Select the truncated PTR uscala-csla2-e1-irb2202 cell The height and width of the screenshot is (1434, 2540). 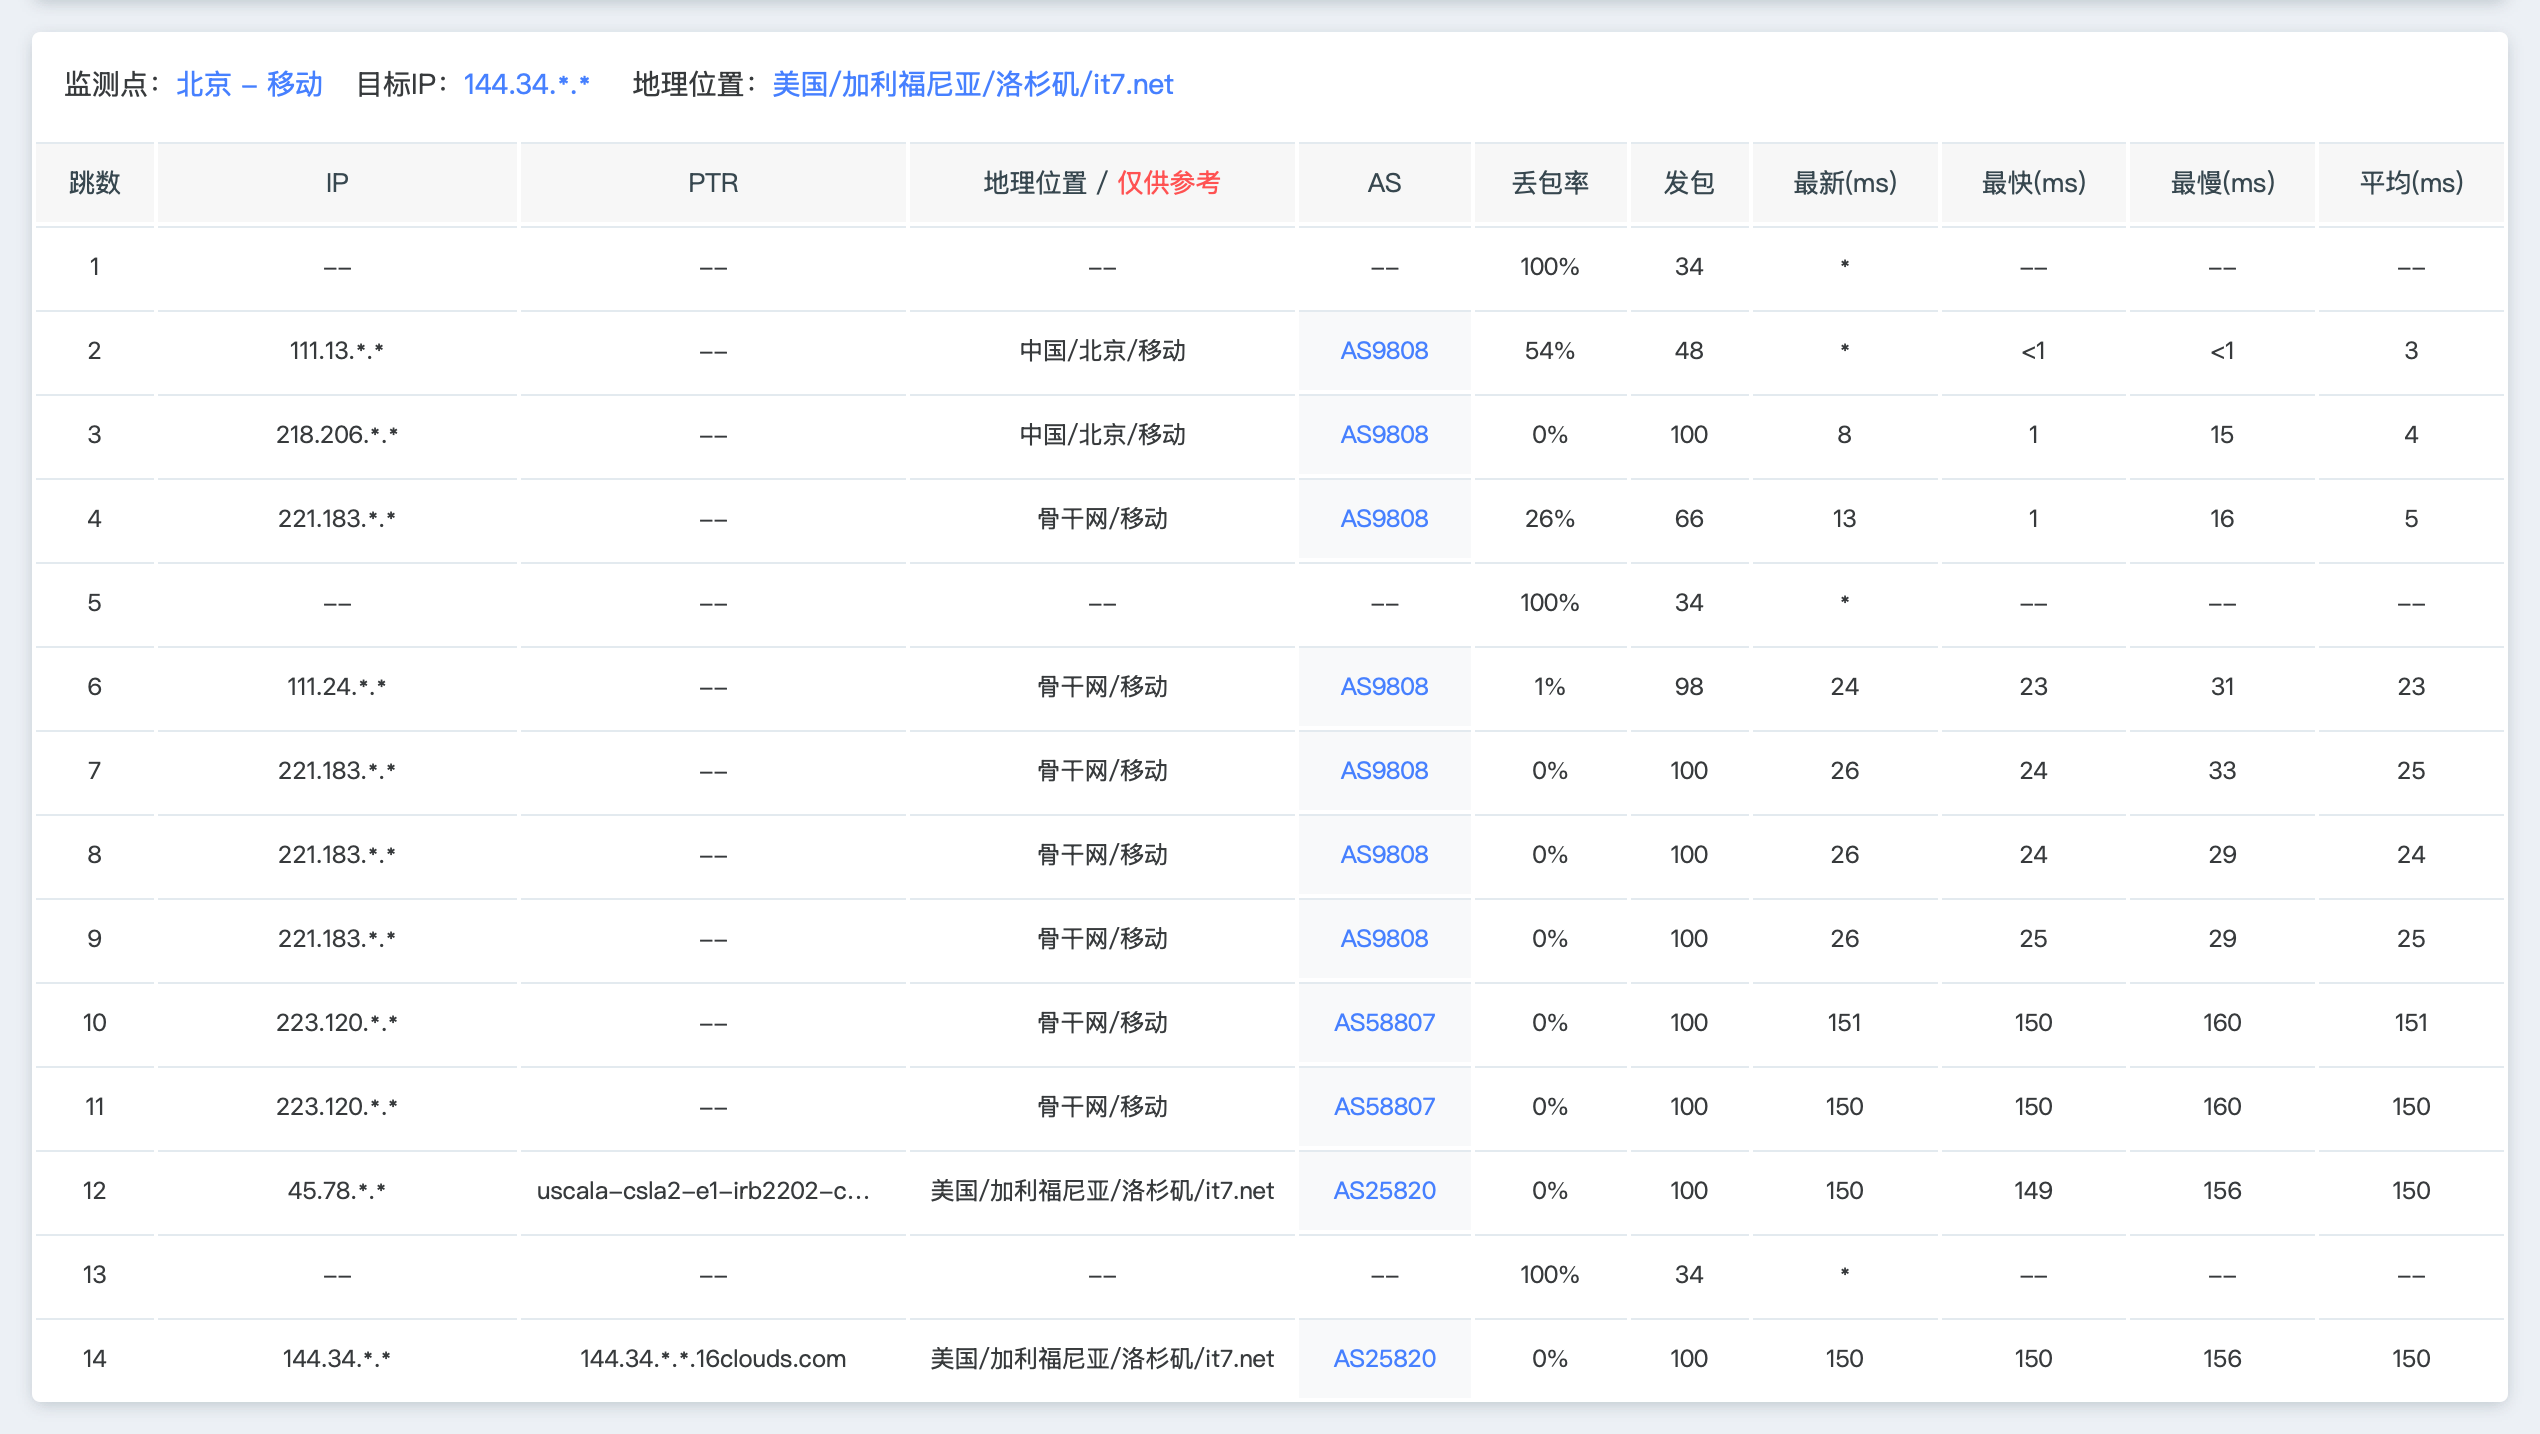coord(703,1191)
